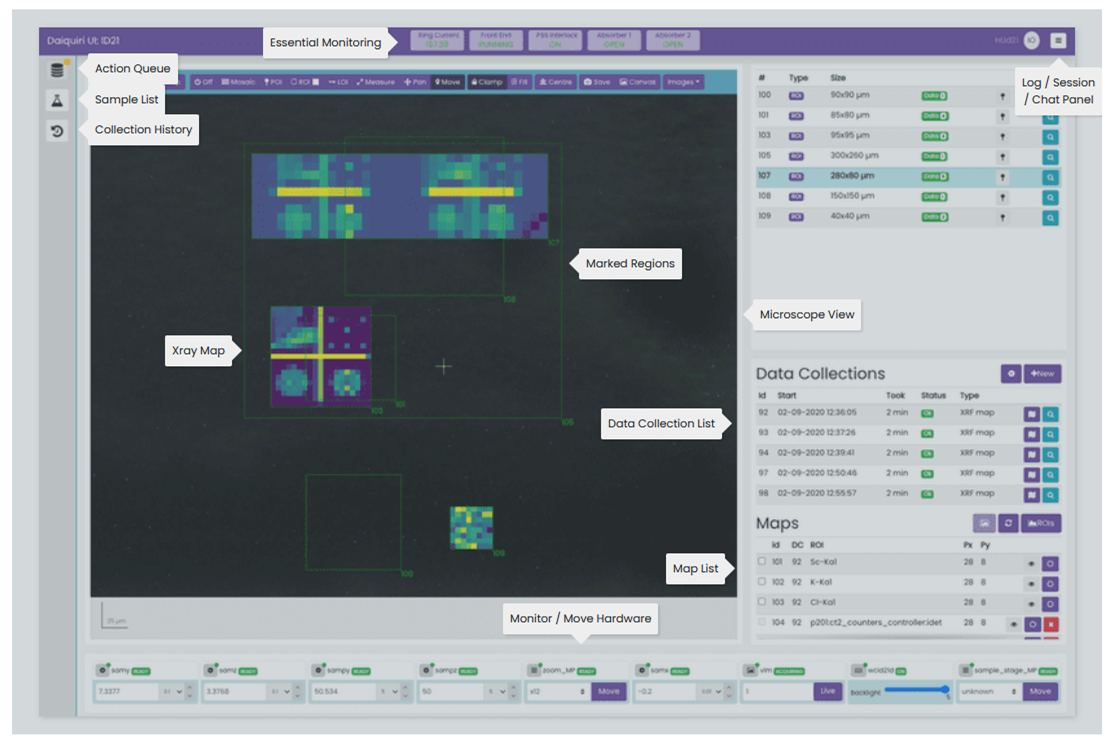Click the Fit view tool in toolbar

click(x=519, y=82)
